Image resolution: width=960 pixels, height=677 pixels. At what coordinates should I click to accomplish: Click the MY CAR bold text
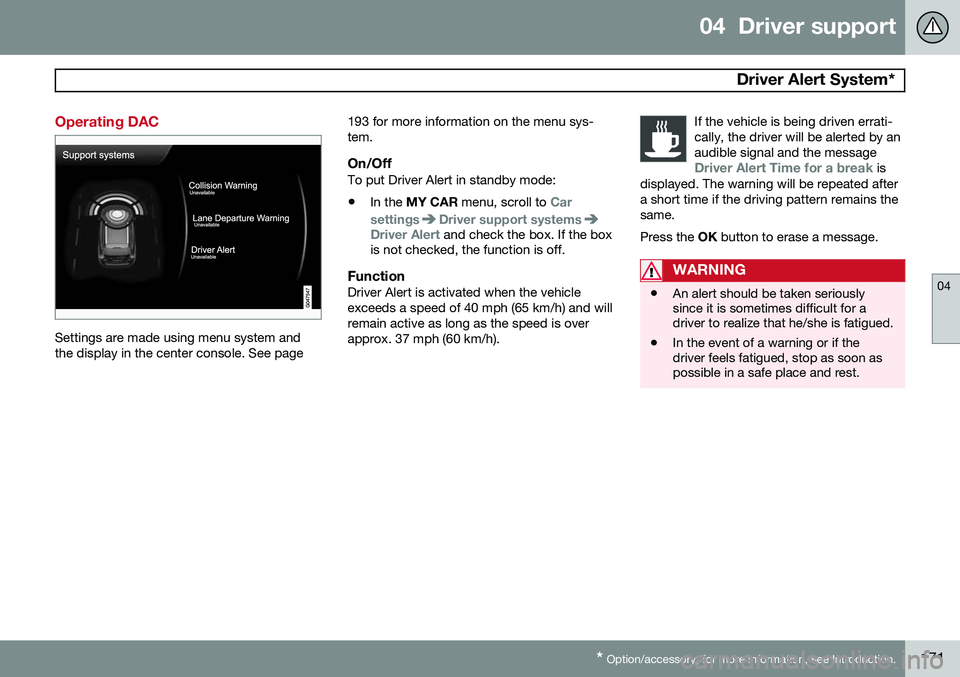tap(432, 202)
